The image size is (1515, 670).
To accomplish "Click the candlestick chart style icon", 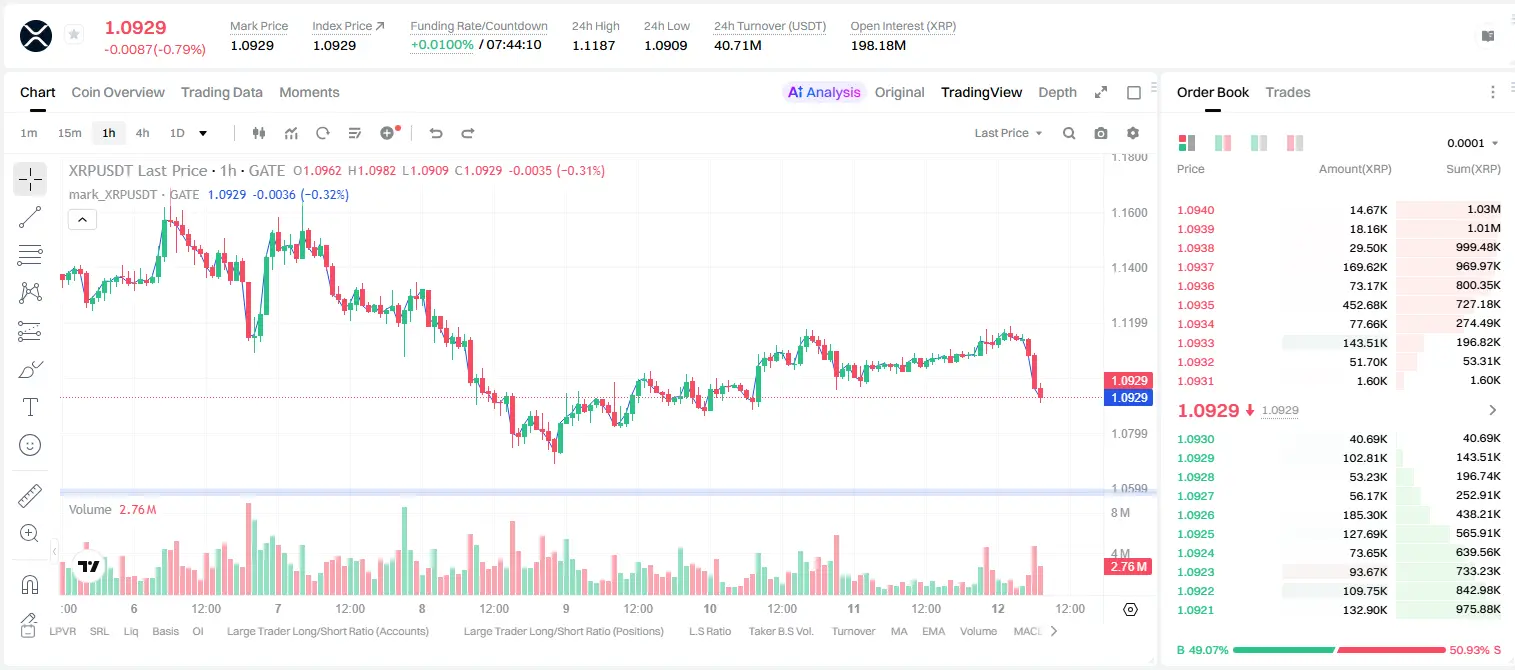I will pyautogui.click(x=260, y=133).
